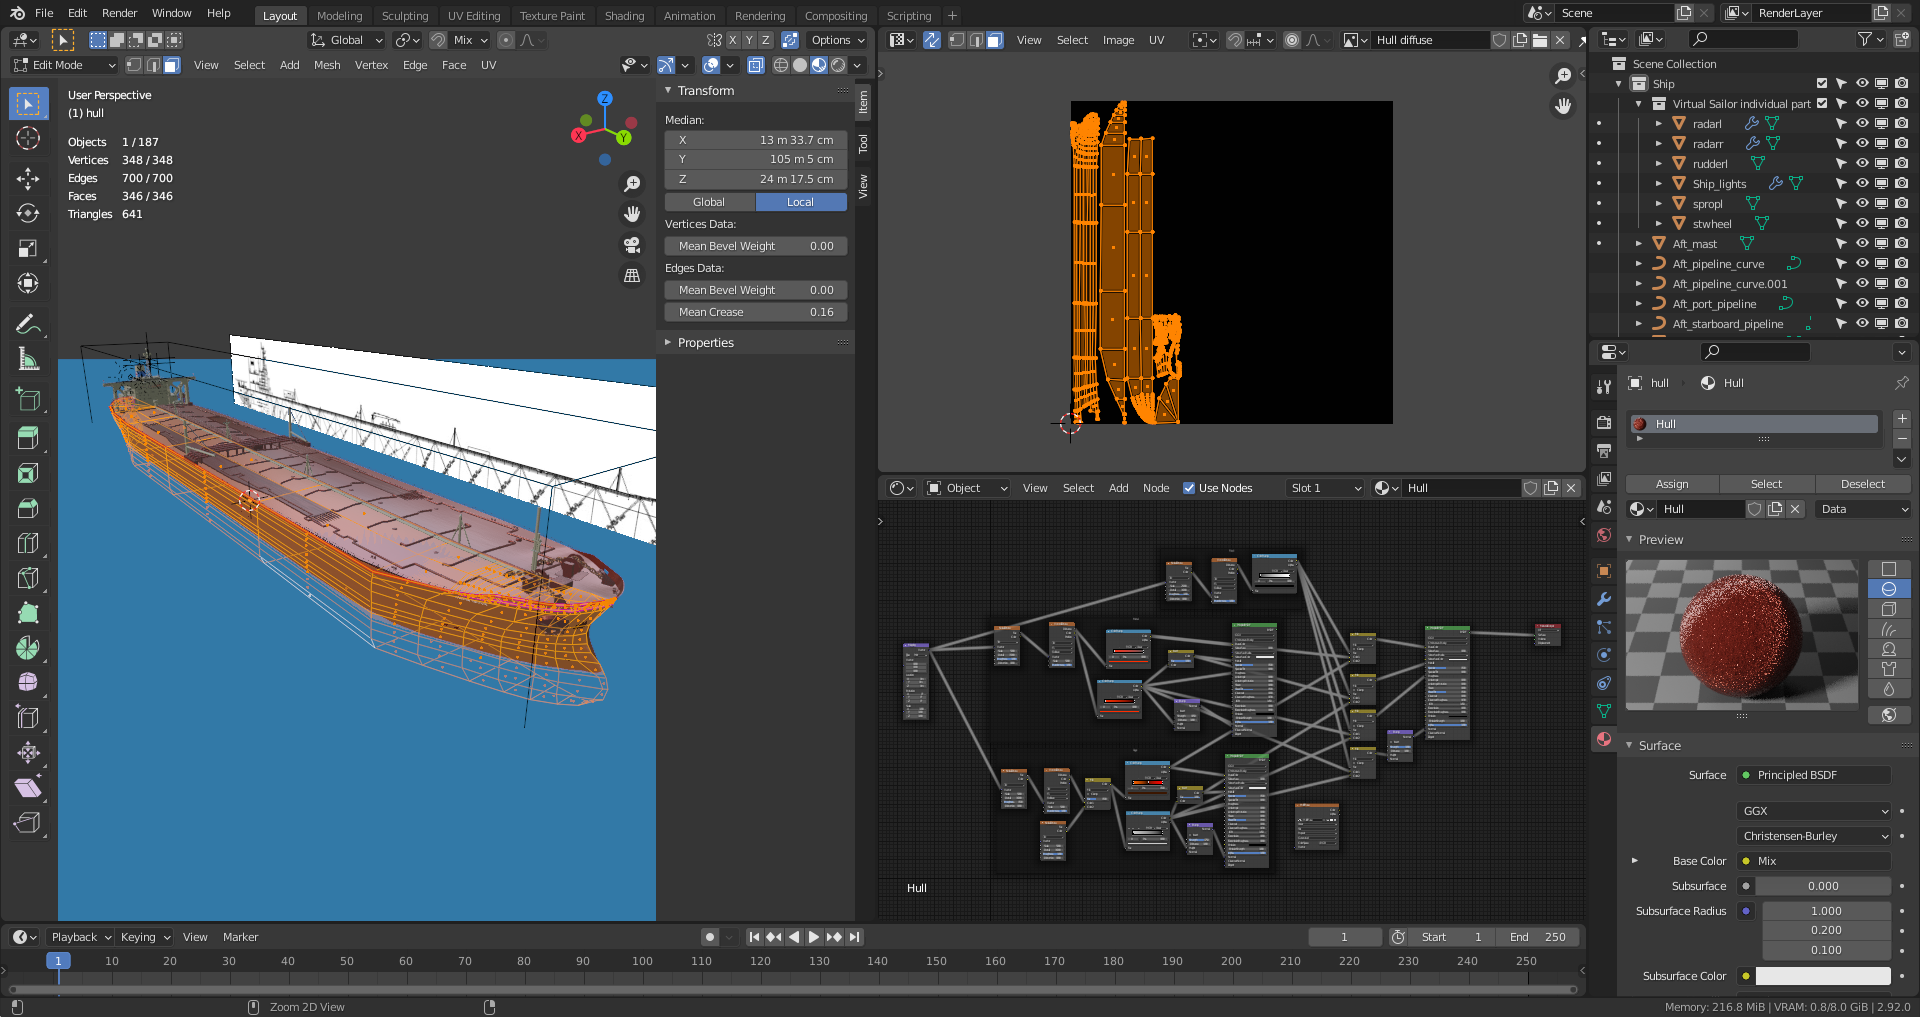This screenshot has height=1017, width=1920.
Task: Click the Global coordinates button
Action: pyautogui.click(x=709, y=202)
